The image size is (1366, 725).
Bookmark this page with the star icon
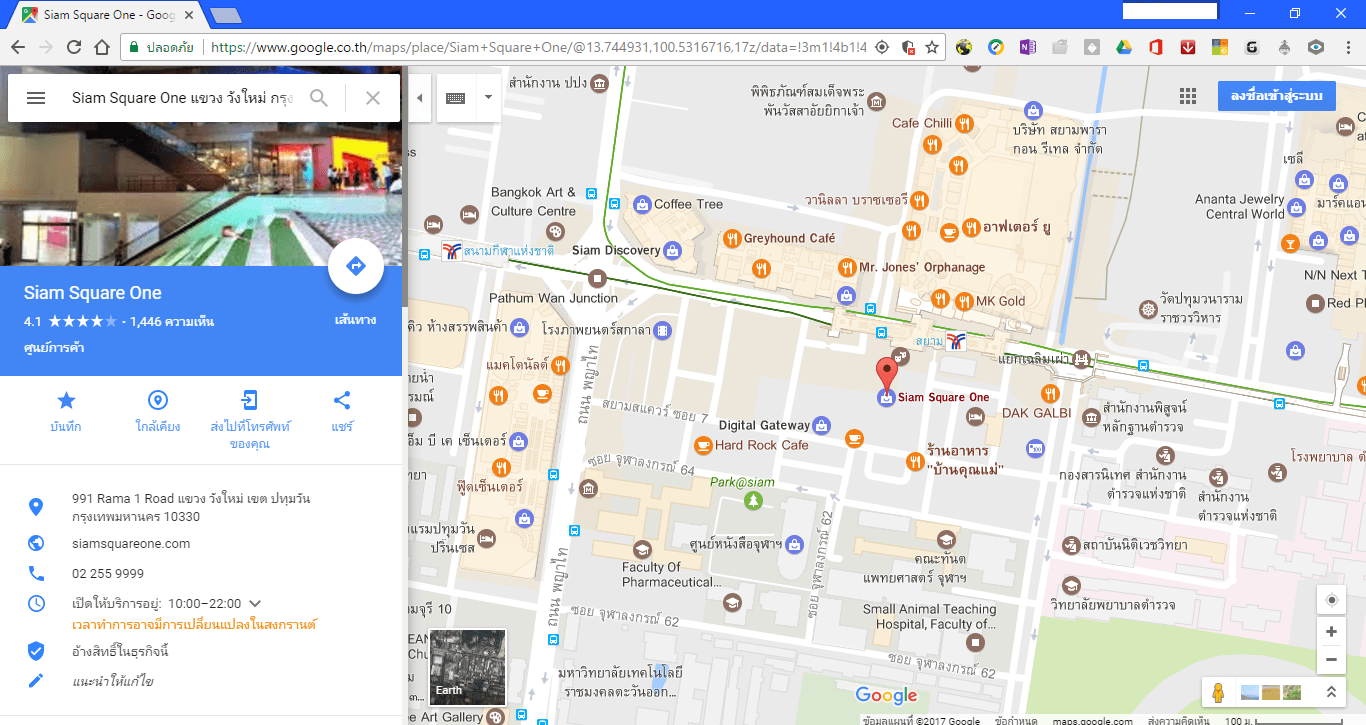click(x=932, y=47)
